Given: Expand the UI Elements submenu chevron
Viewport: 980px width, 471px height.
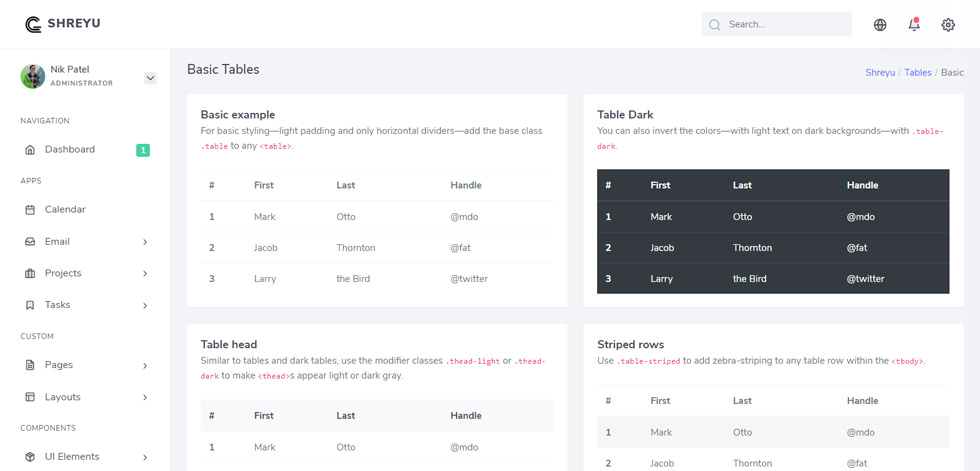Looking at the screenshot, I should [145, 457].
